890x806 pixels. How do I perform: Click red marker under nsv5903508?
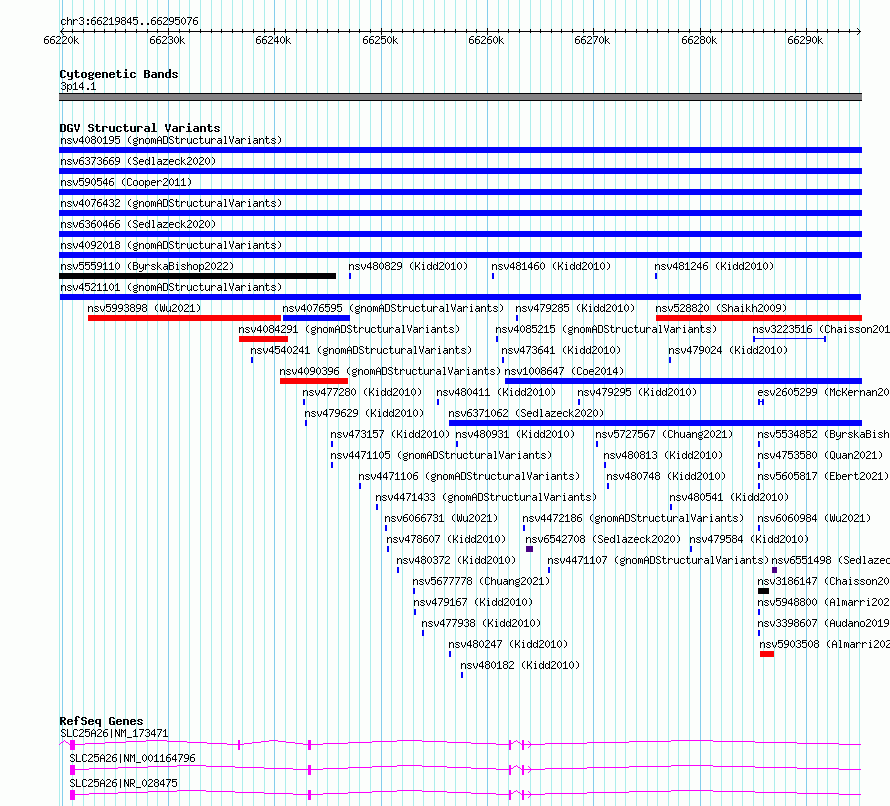click(x=767, y=654)
